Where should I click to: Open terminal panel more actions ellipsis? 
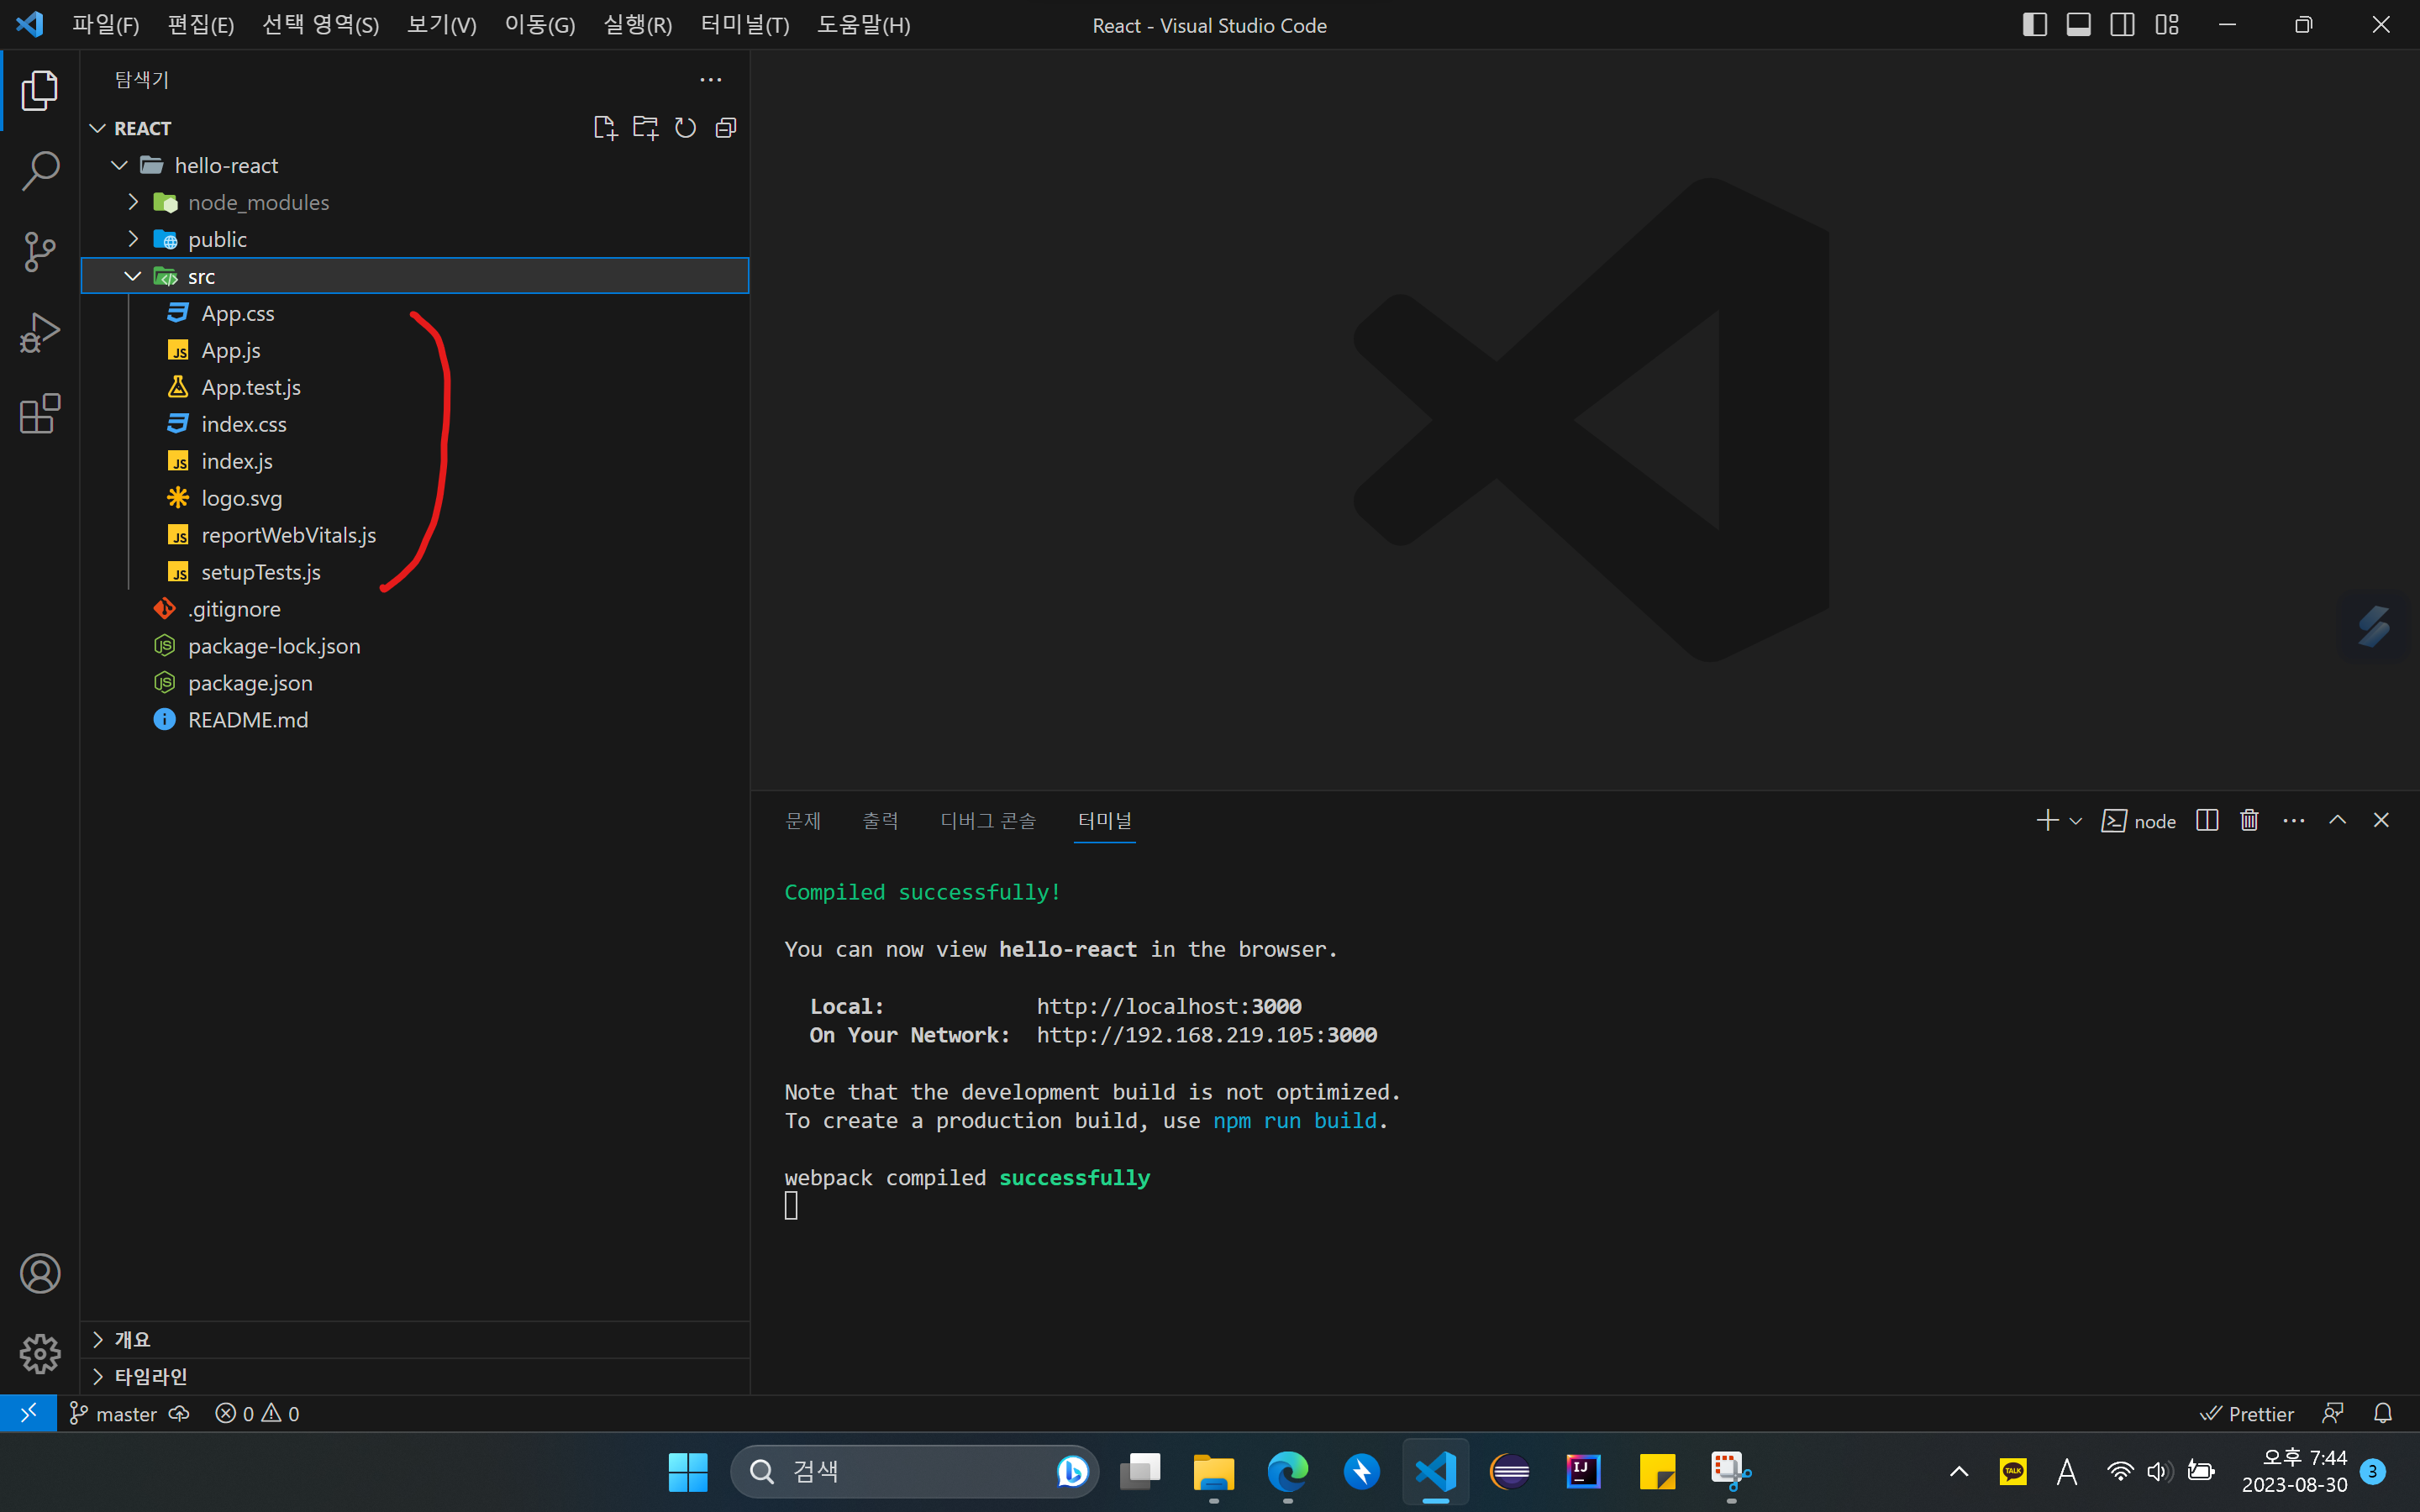click(2294, 821)
